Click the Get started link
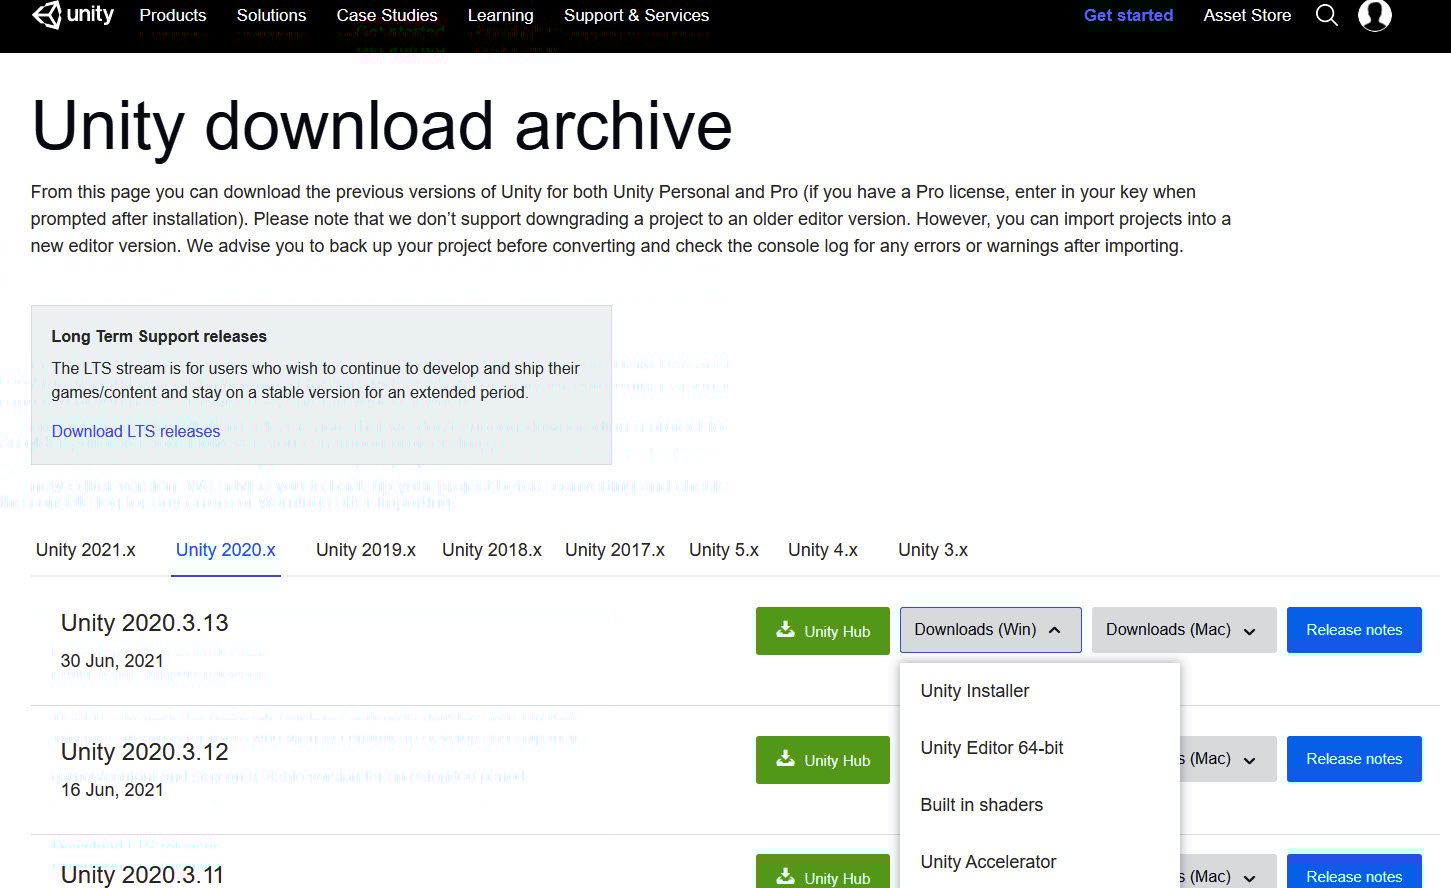Image resolution: width=1451 pixels, height=888 pixels. tap(1128, 15)
